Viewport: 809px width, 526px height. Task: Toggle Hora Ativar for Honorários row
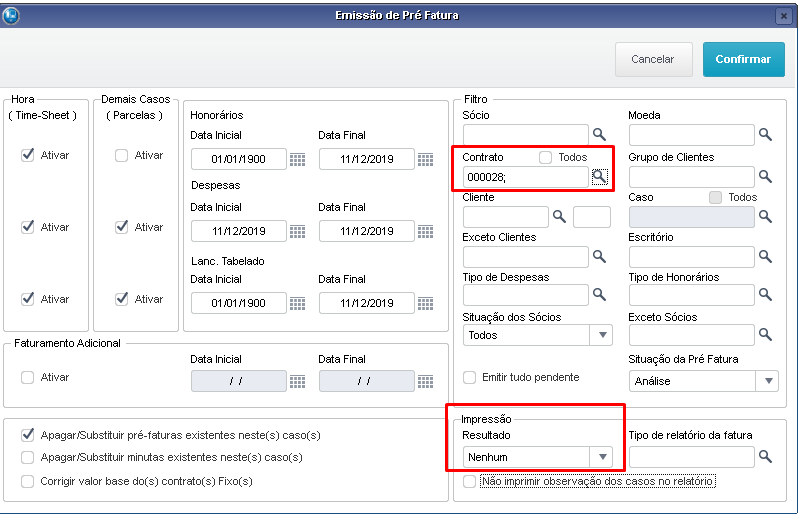coord(28,155)
